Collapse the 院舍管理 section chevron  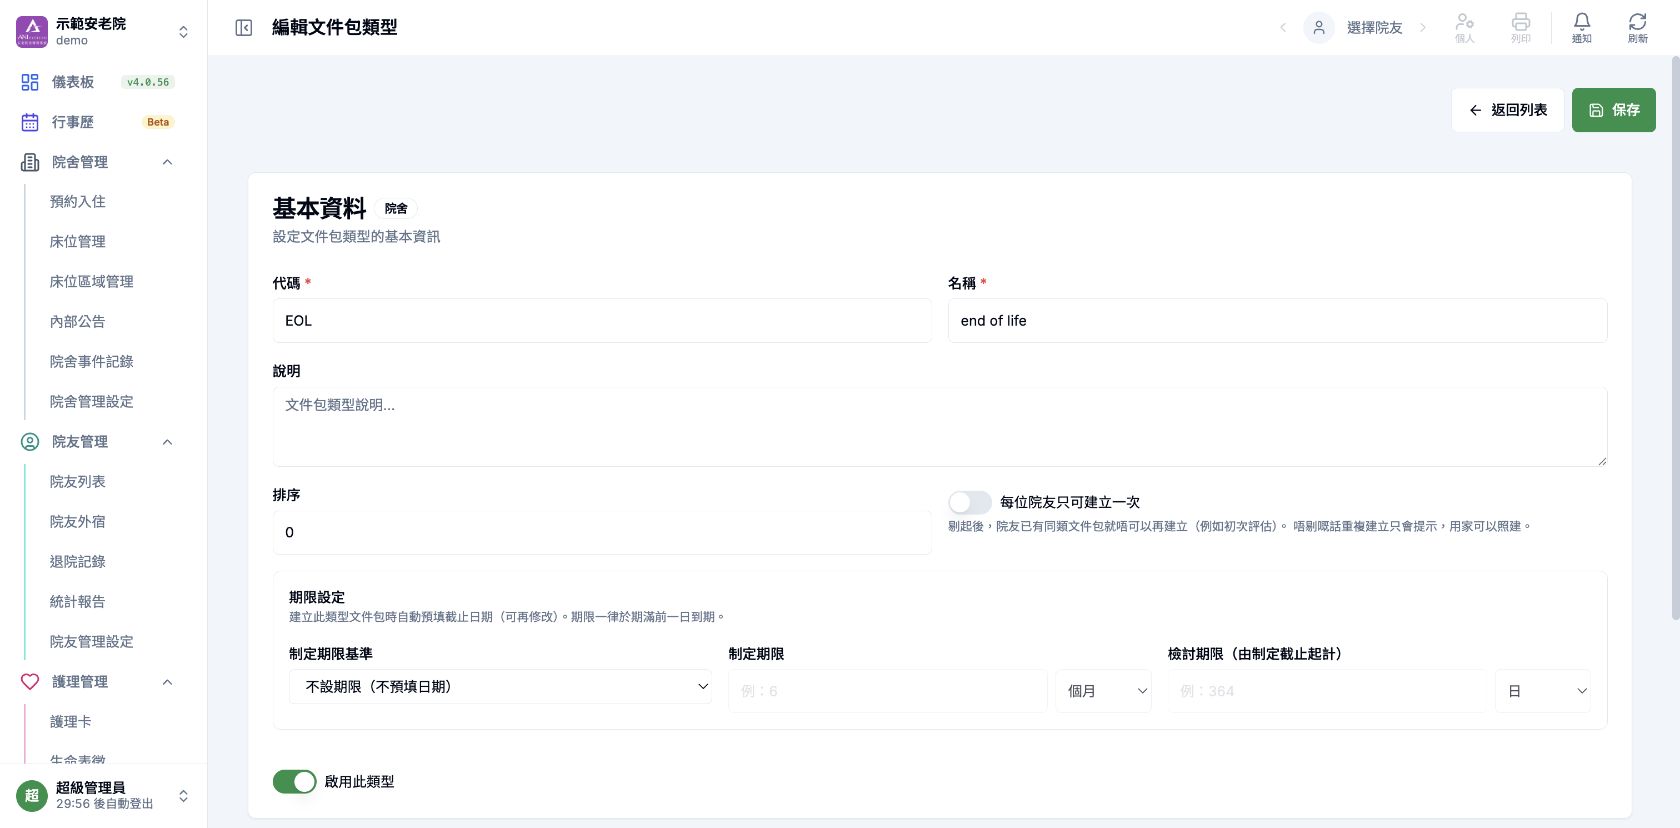[167, 162]
